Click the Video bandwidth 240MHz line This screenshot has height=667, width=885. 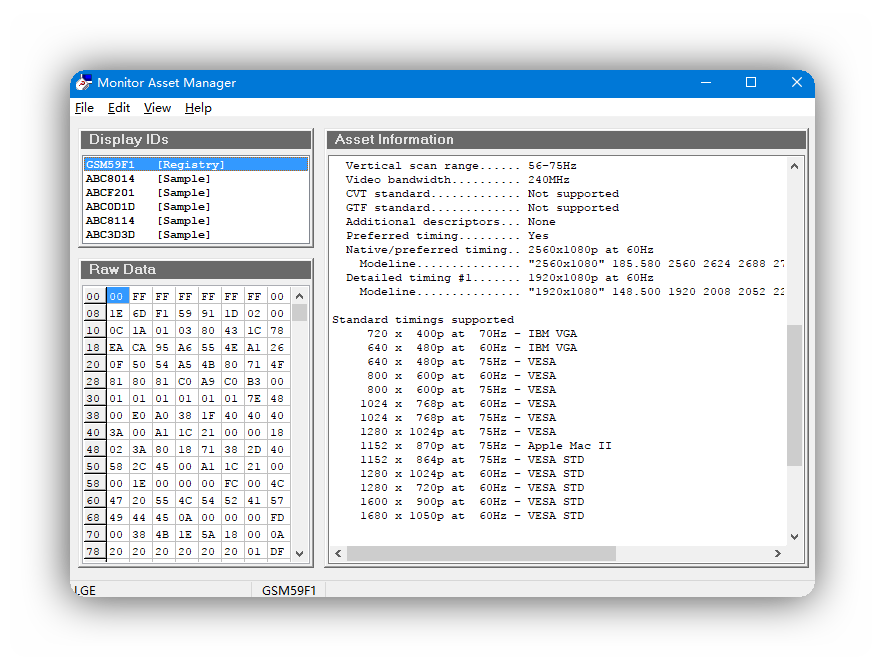[458, 180]
